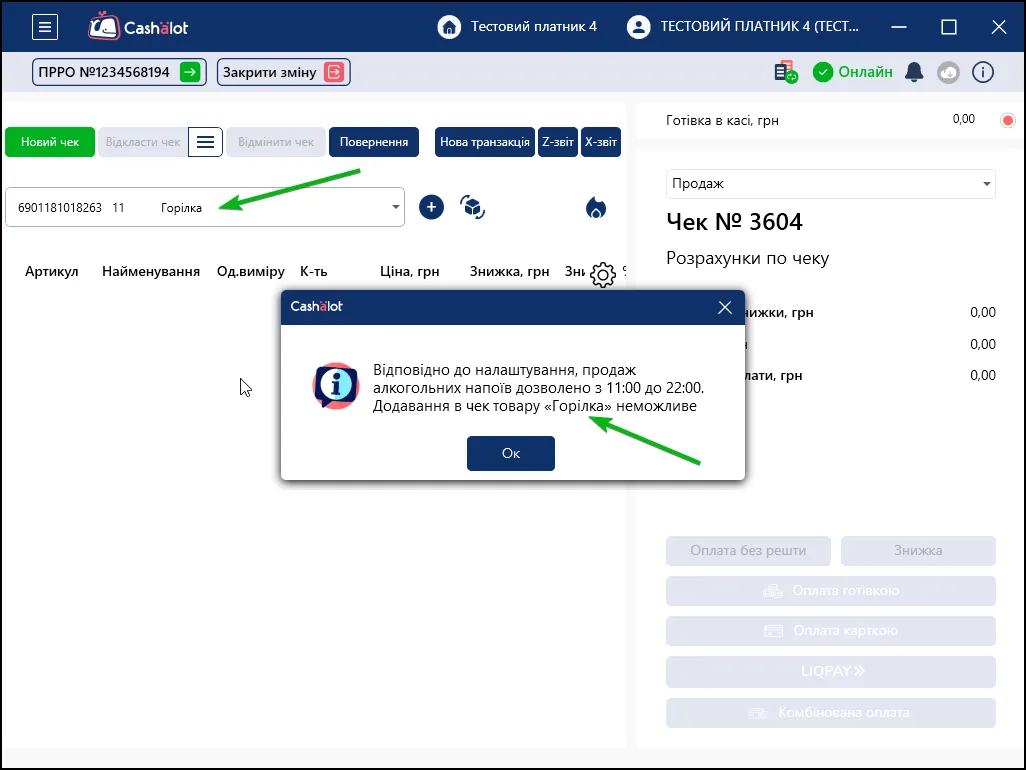Viewport: 1026px width, 770px height.
Task: Open table columns settings gear
Action: tap(603, 275)
